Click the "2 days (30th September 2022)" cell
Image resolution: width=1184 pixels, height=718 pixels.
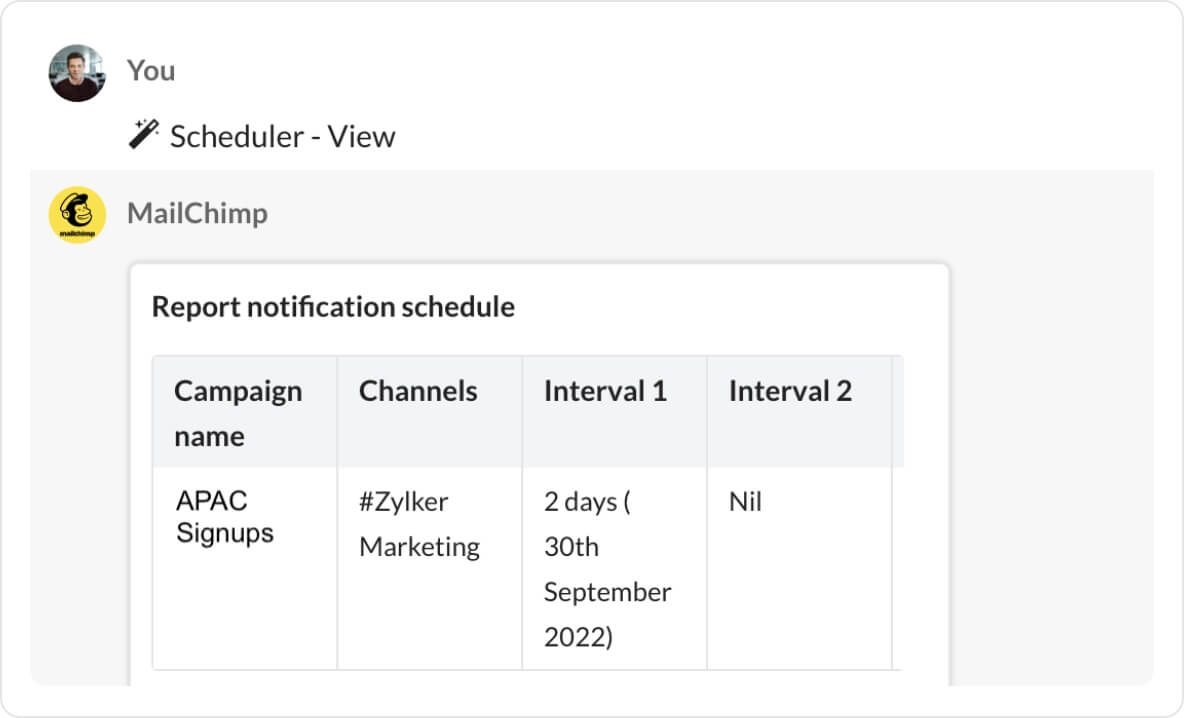point(607,569)
